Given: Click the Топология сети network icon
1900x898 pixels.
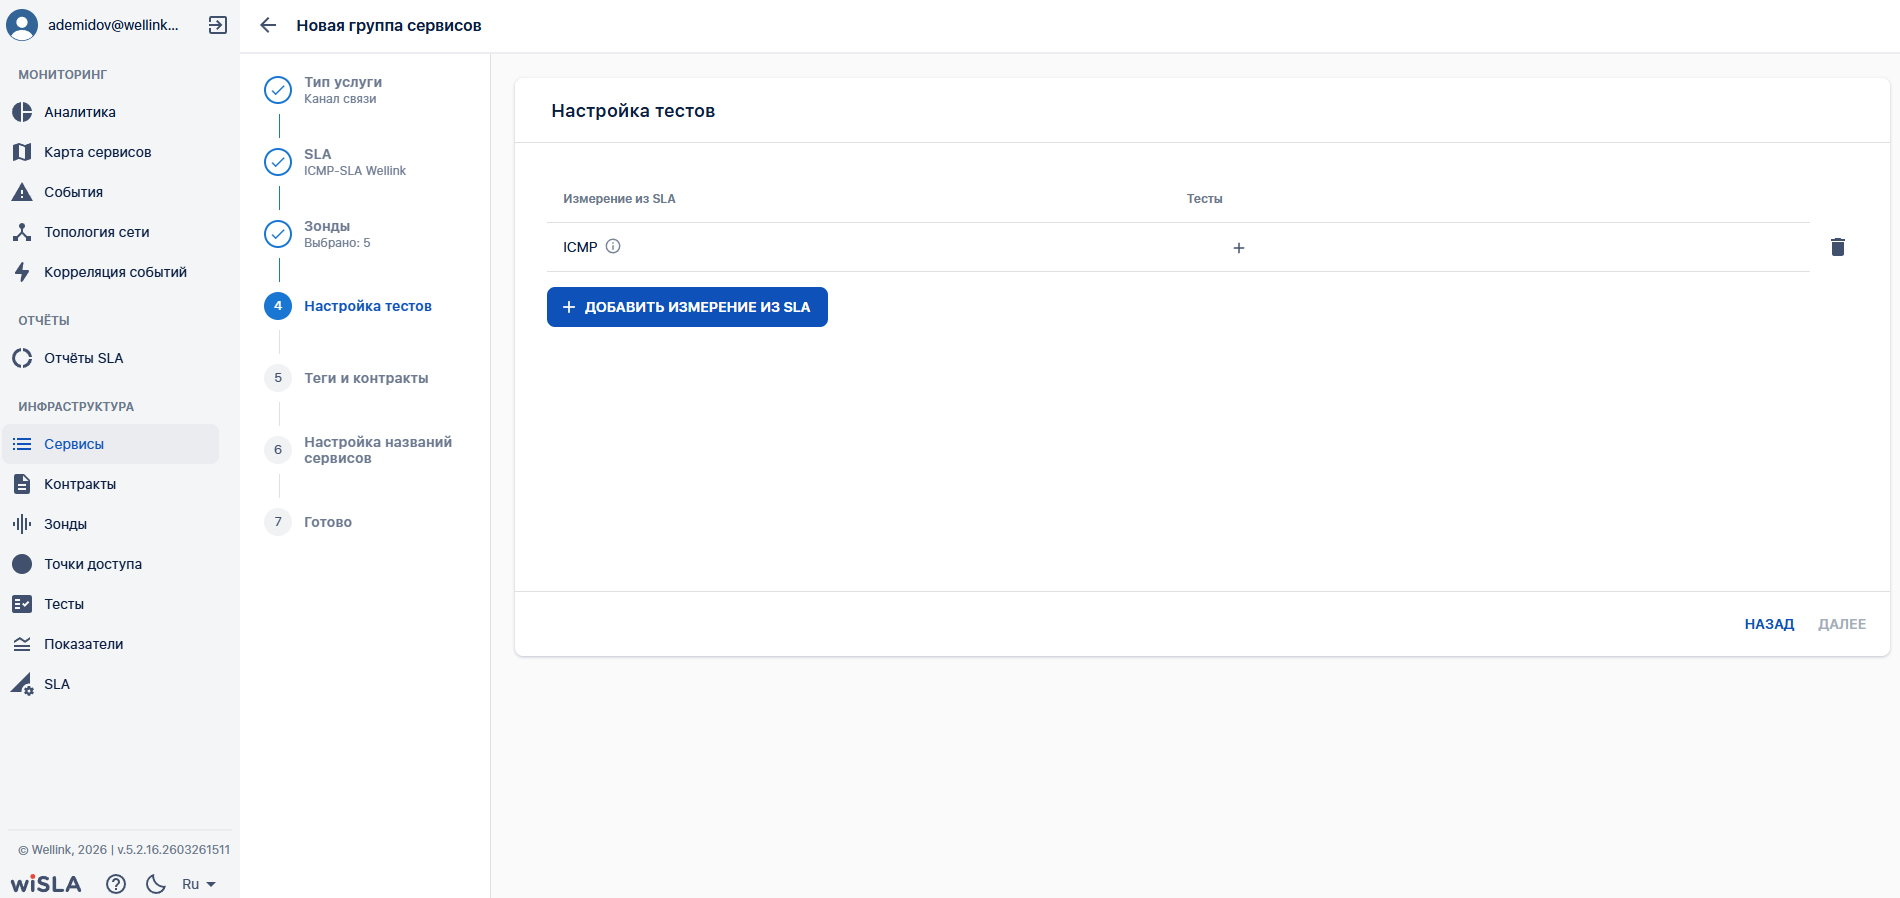Looking at the screenshot, I should click(22, 232).
